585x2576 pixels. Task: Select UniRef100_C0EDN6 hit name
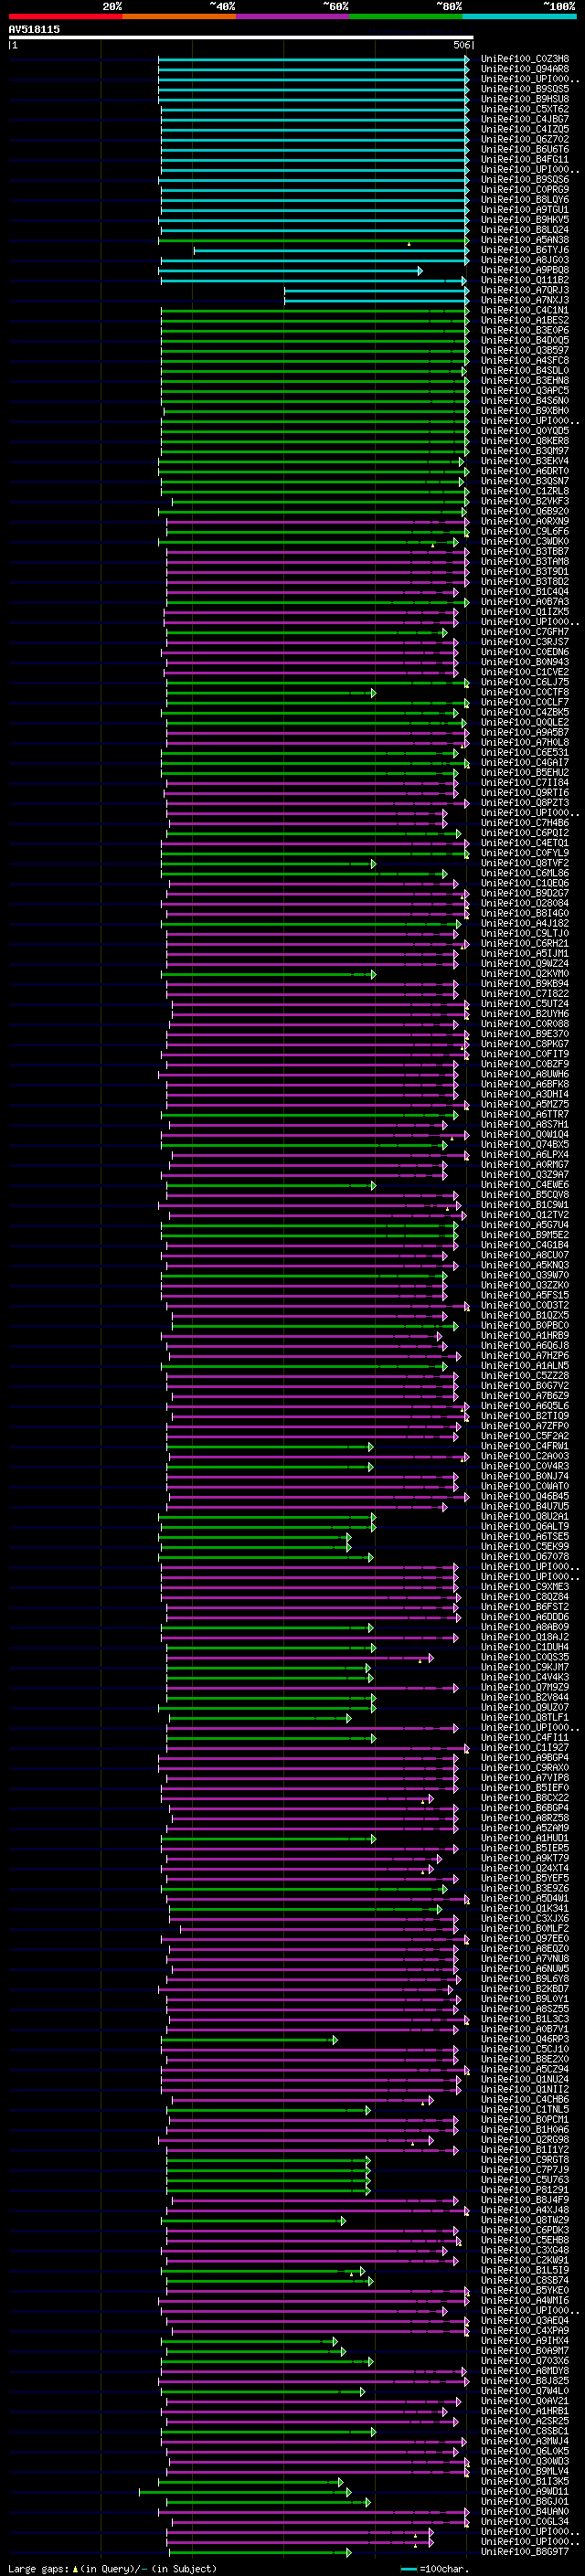coord(525,652)
